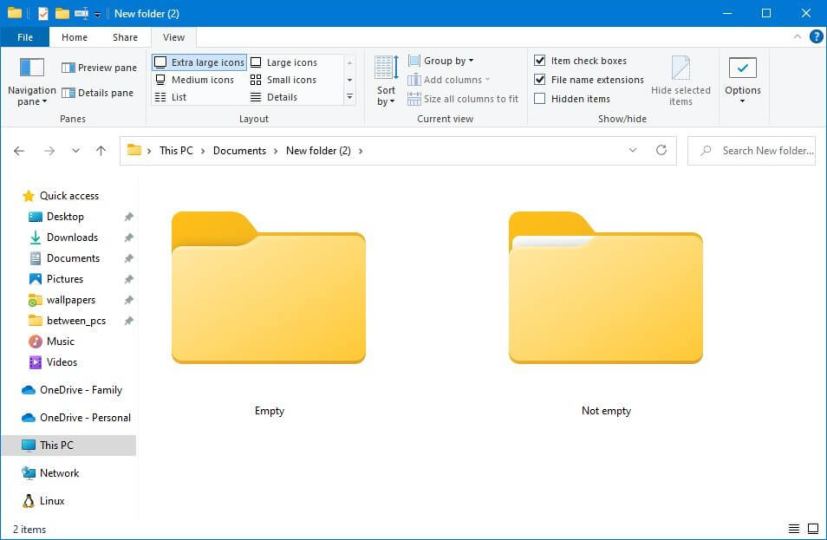Toggle the Preview pane
Screen dimensions: 827x540
(99, 68)
